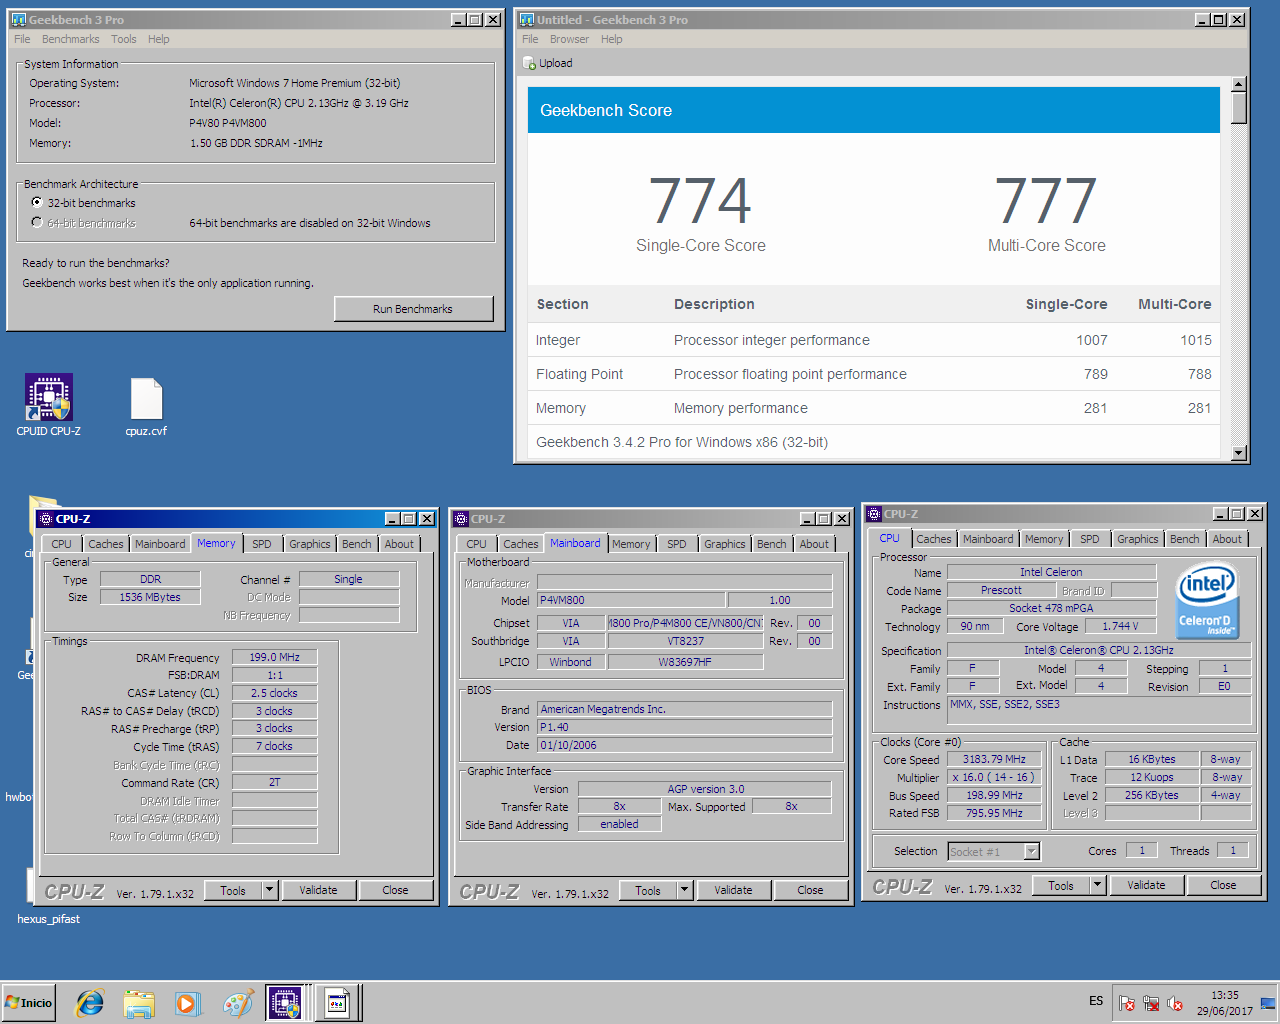Switch to Geekbench via taskbar icon
Image resolution: width=1280 pixels, height=1024 pixels.
[x=337, y=1003]
